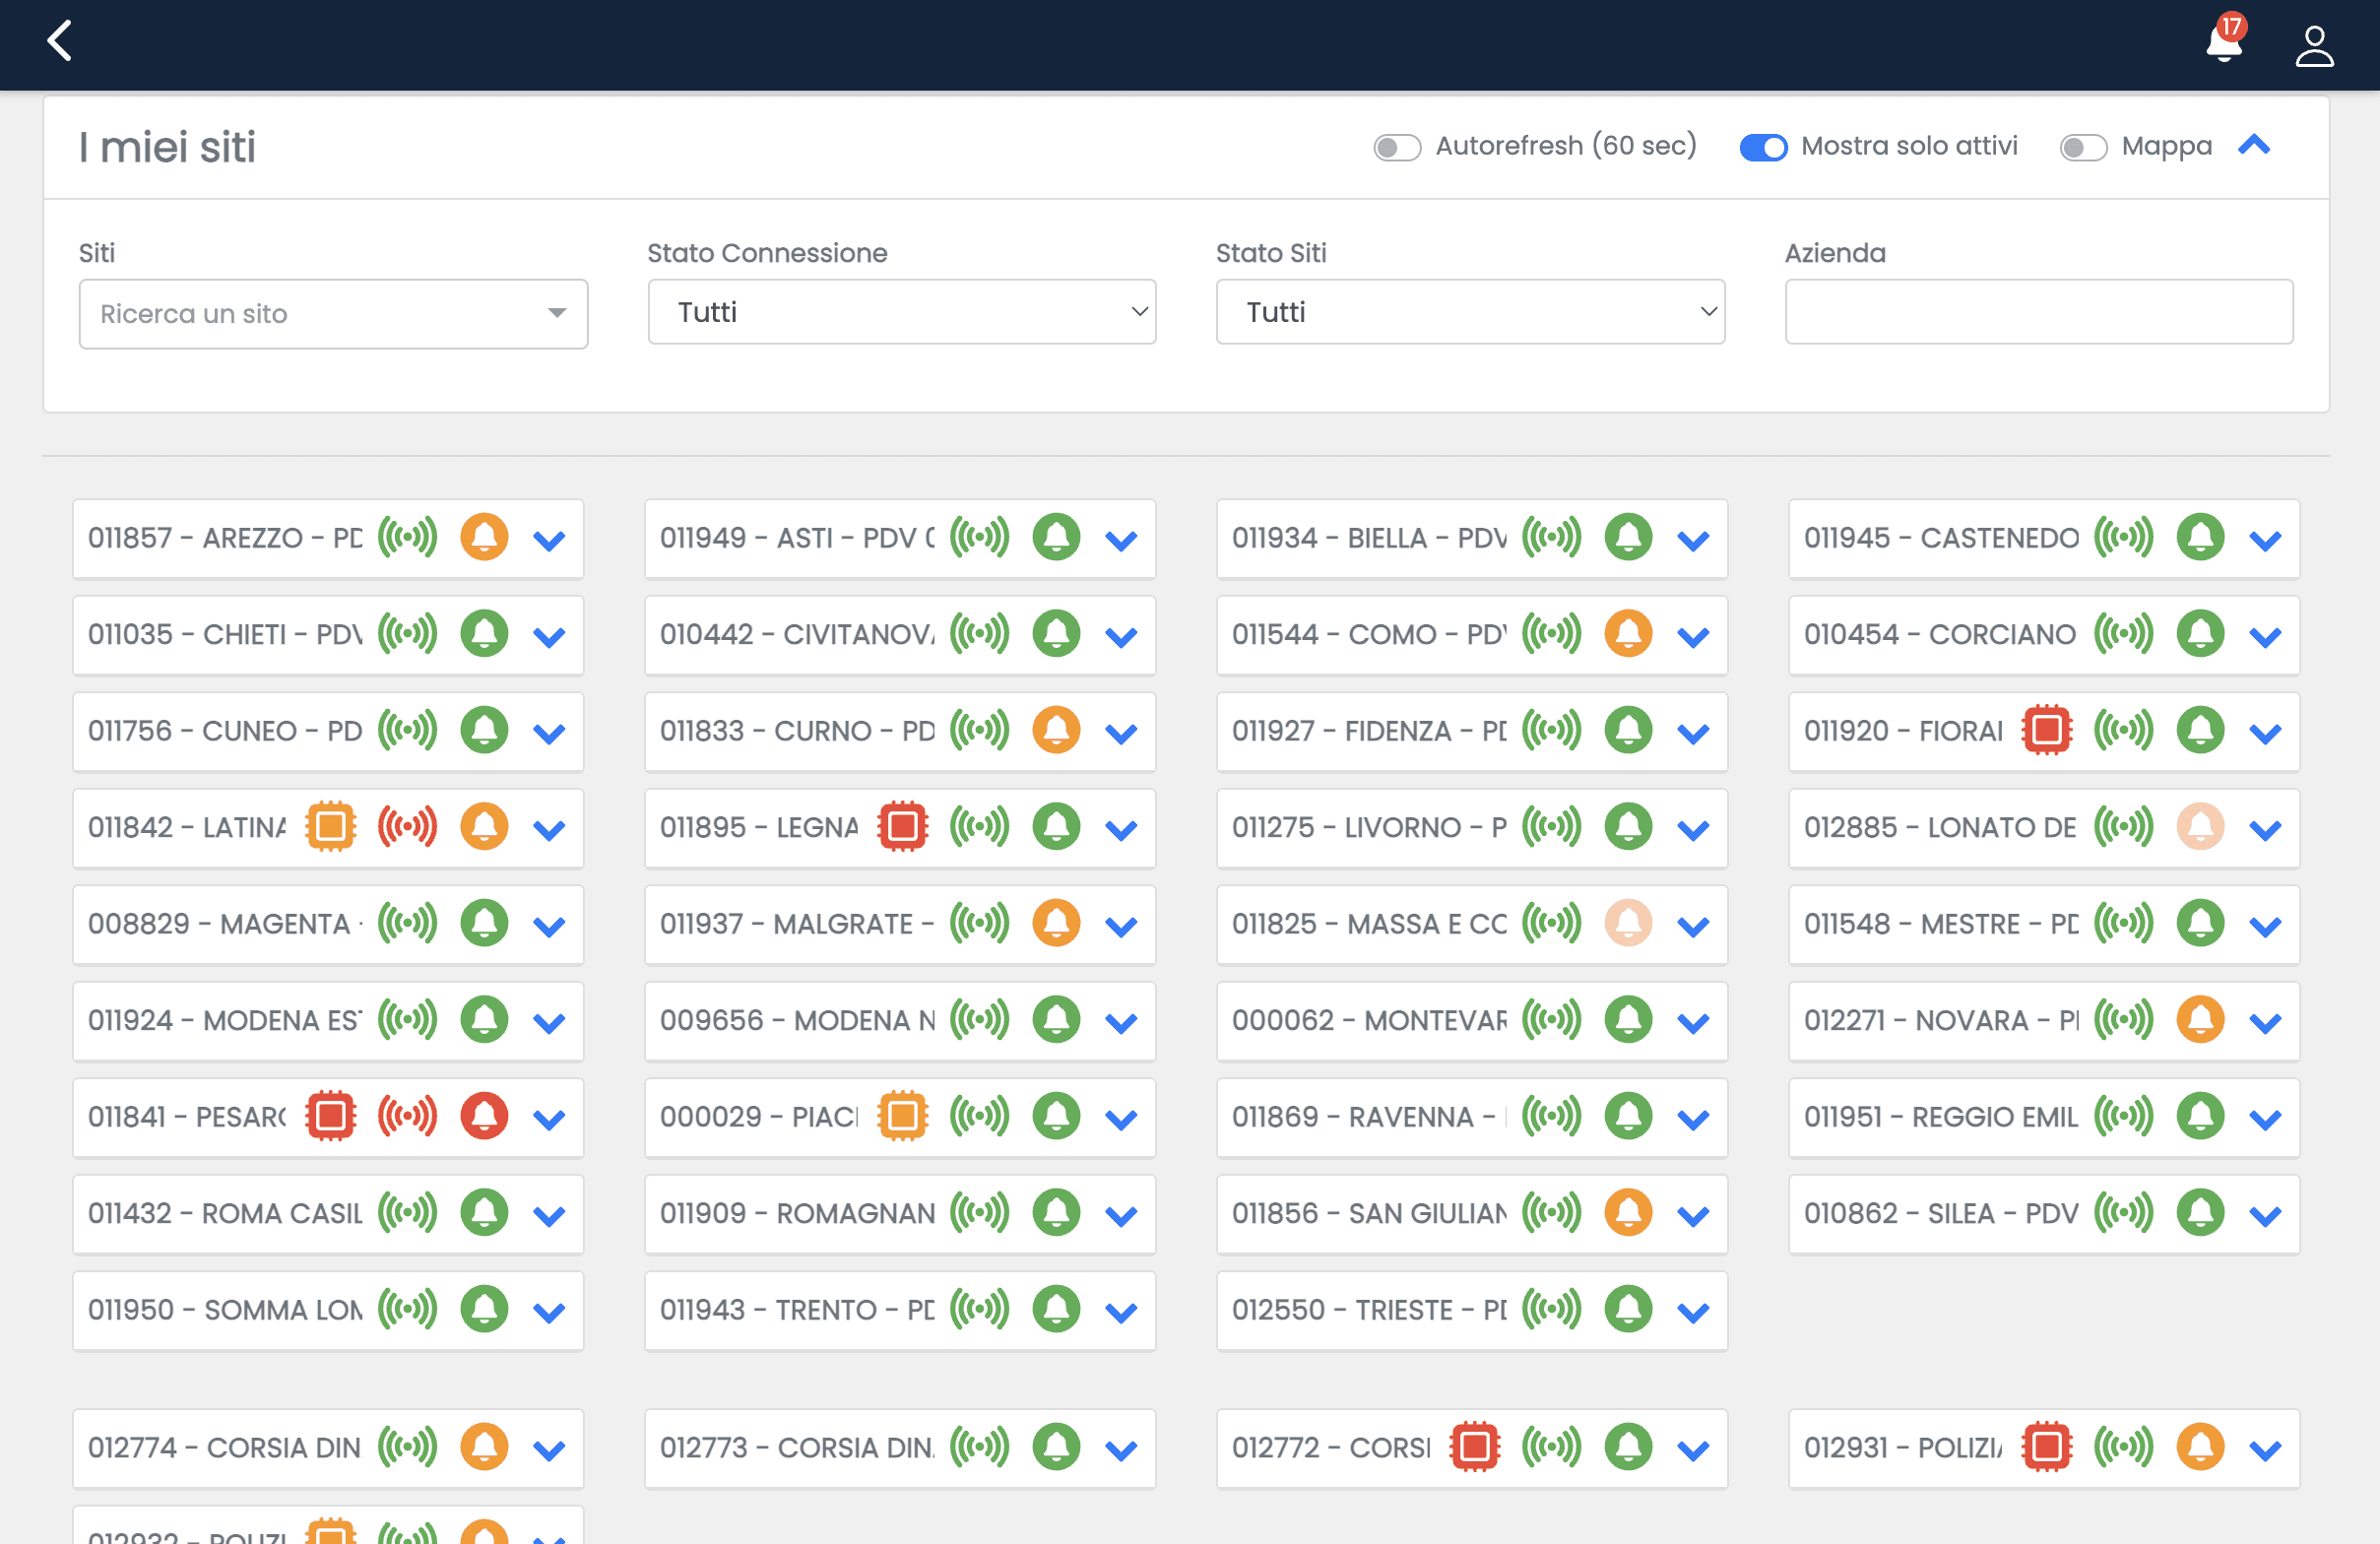Viewport: 2380px width, 1544px height.
Task: Select site 011275 - LIVORNO text
Action: (1369, 828)
